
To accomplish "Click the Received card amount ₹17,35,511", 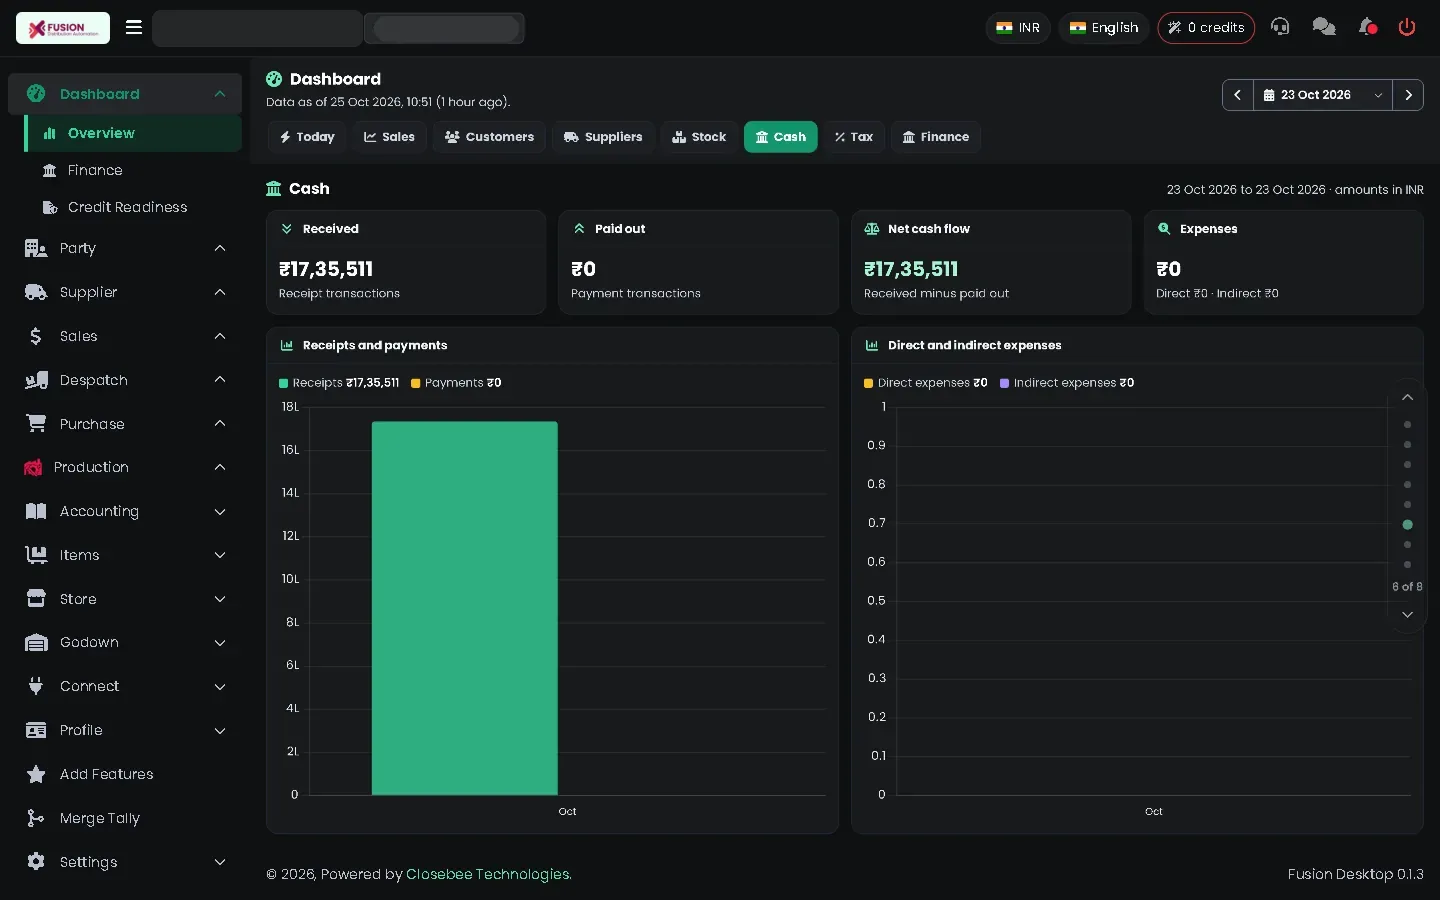I will click(326, 269).
